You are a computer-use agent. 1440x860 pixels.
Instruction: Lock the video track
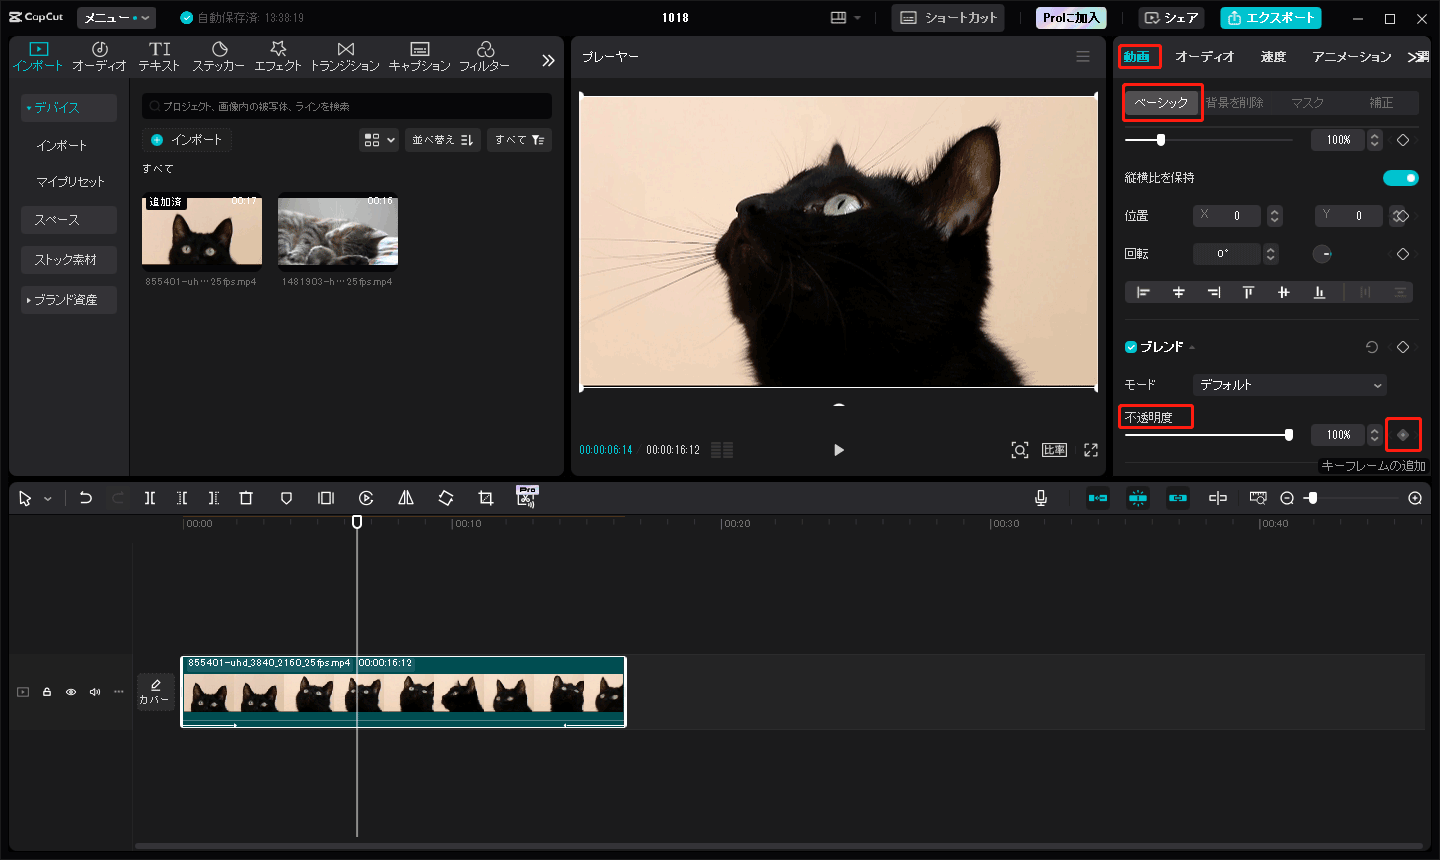[x=47, y=692]
